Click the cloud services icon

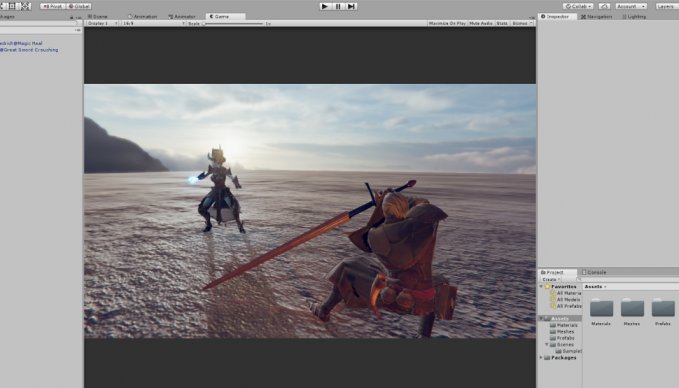(605, 6)
